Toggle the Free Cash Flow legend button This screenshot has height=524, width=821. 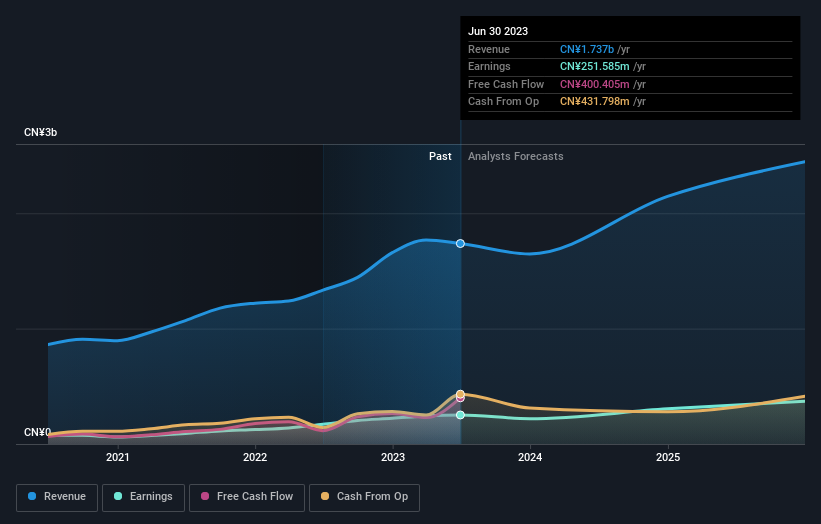click(247, 497)
